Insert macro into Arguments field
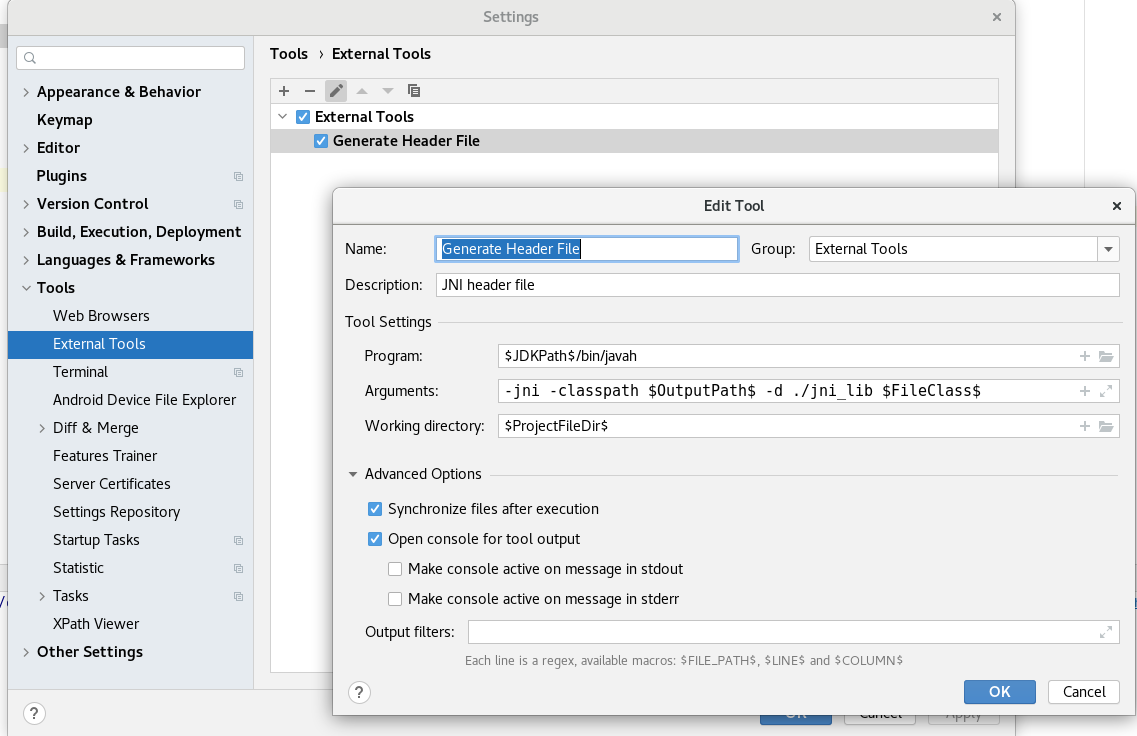The image size is (1137, 736). click(x=1085, y=391)
